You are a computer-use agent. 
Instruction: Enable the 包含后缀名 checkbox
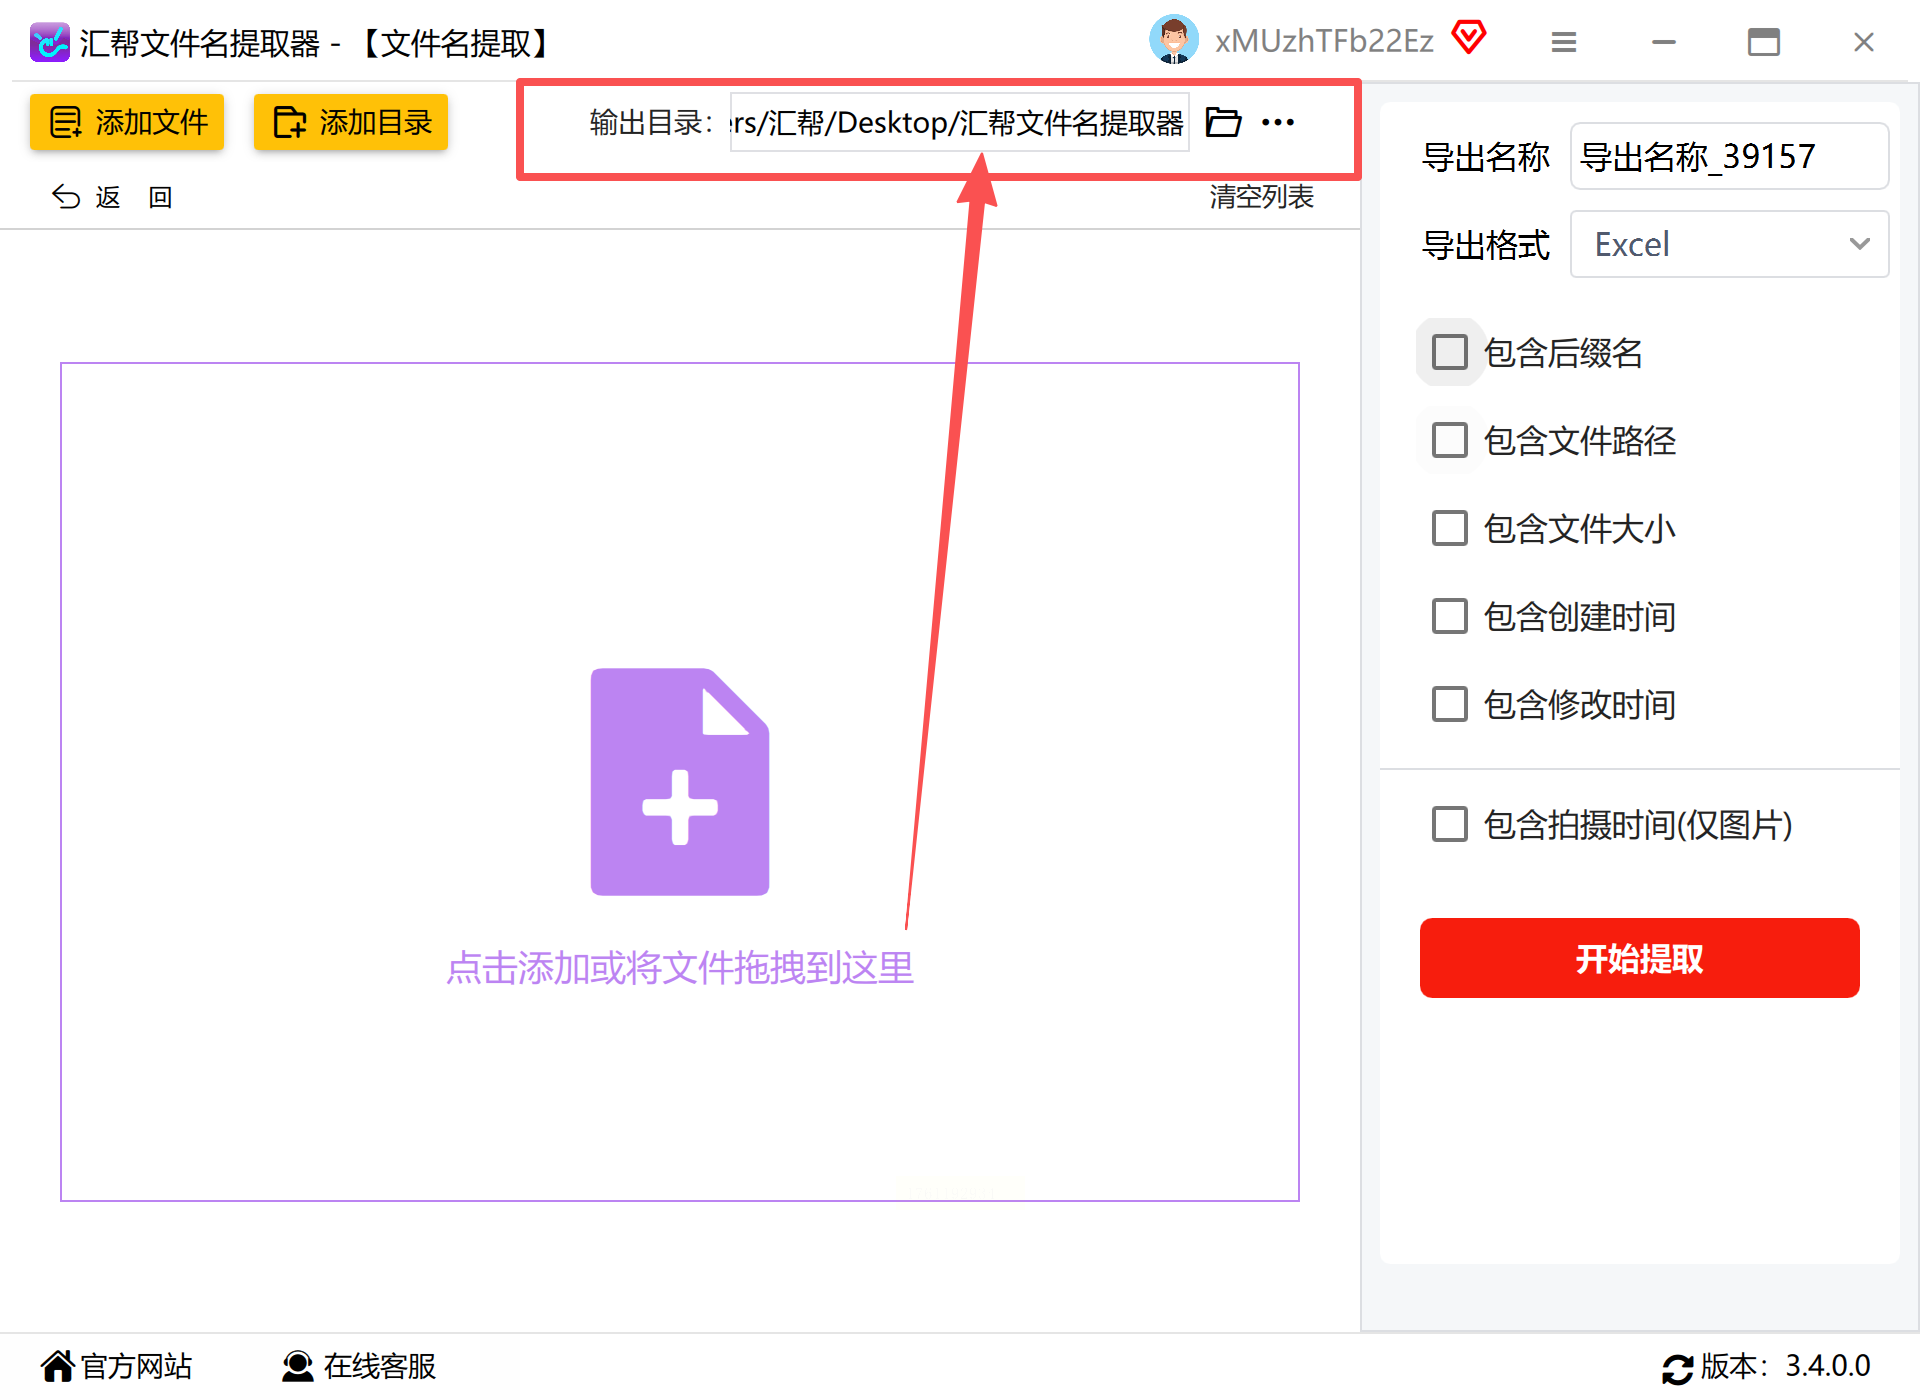coord(1449,352)
